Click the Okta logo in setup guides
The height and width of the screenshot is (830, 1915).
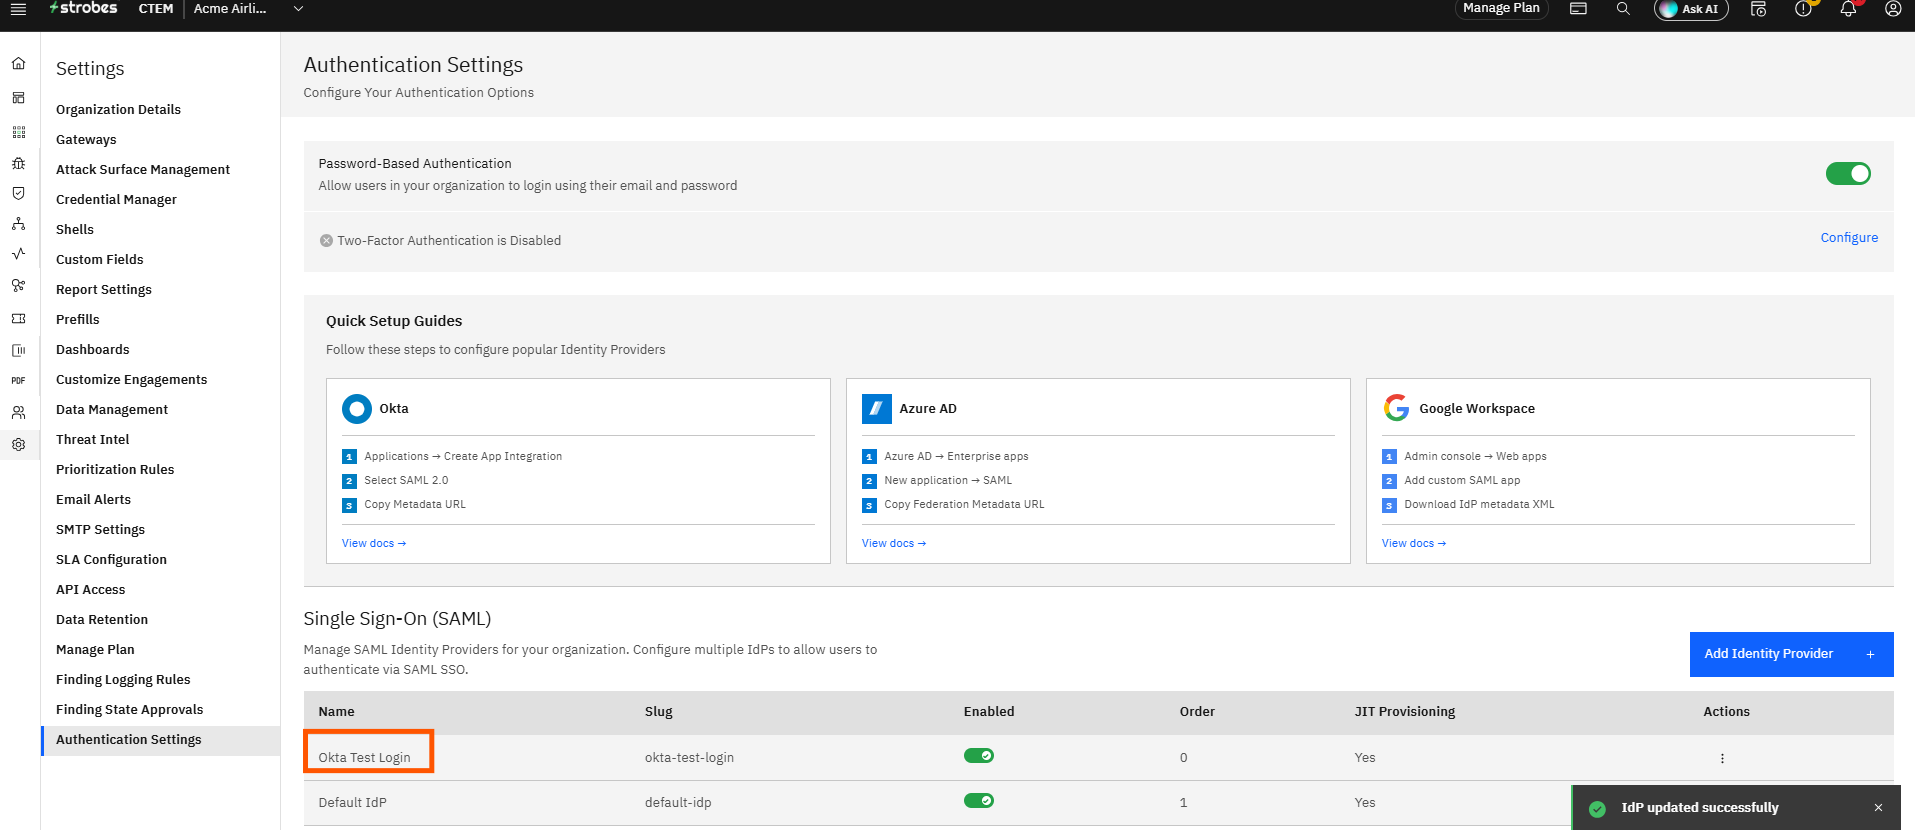click(357, 409)
